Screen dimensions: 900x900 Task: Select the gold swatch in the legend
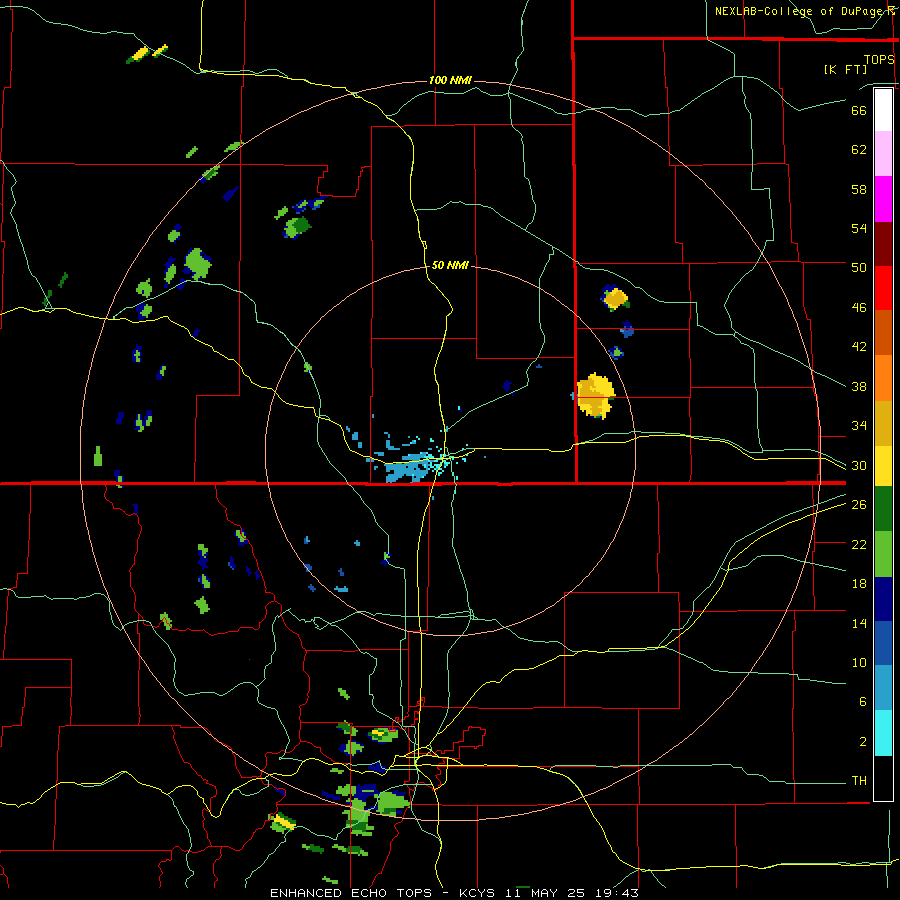[883, 423]
